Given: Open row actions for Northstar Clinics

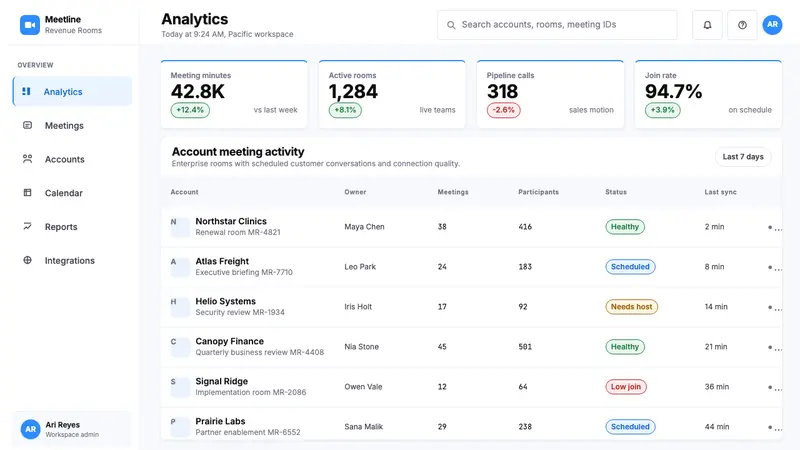Looking at the screenshot, I should [774, 228].
